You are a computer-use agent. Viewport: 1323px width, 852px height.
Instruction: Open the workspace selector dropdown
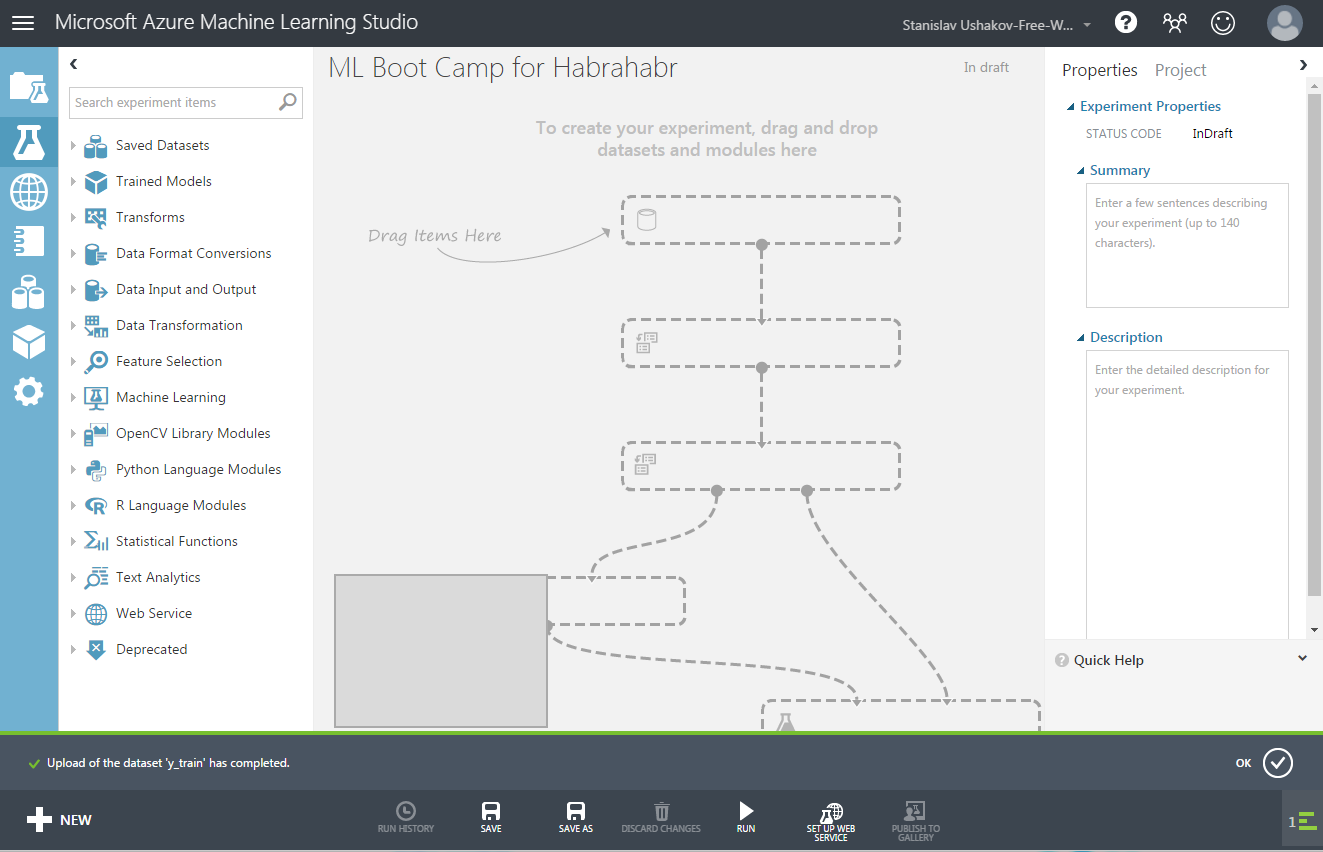(997, 24)
